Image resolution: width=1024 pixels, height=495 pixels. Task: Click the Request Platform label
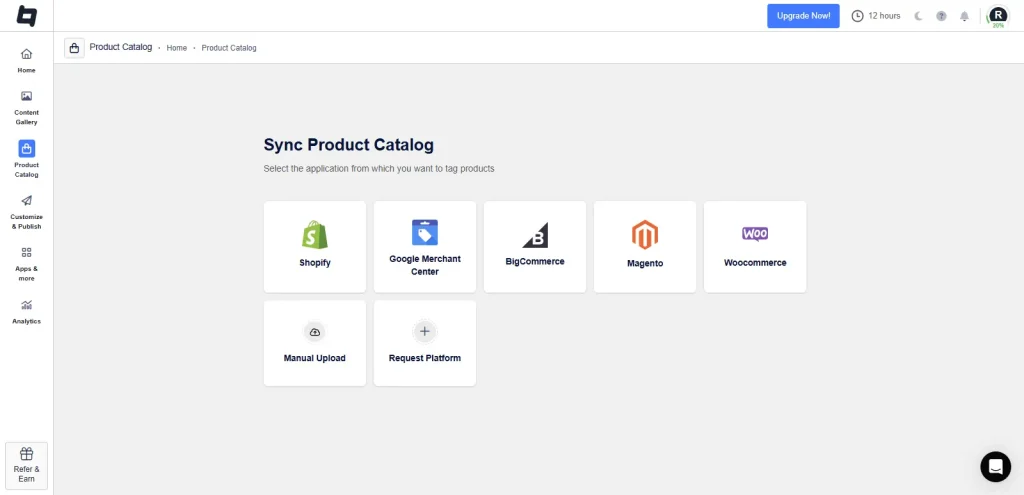424,358
